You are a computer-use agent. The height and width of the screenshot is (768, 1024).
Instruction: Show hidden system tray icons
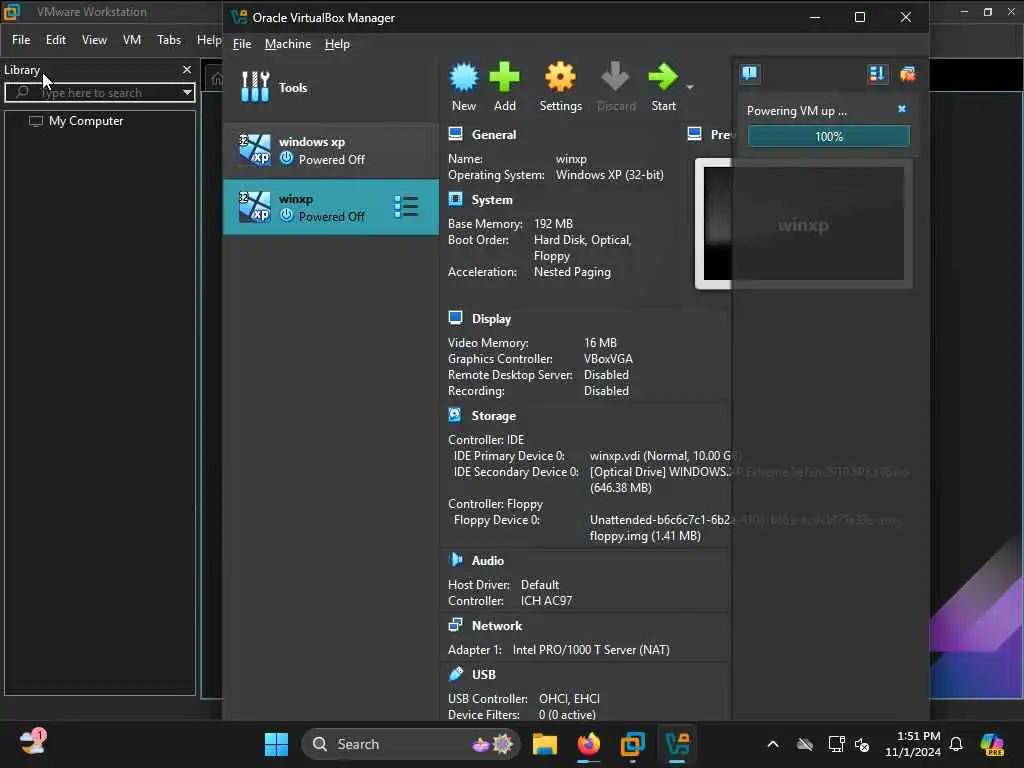pyautogui.click(x=773, y=744)
